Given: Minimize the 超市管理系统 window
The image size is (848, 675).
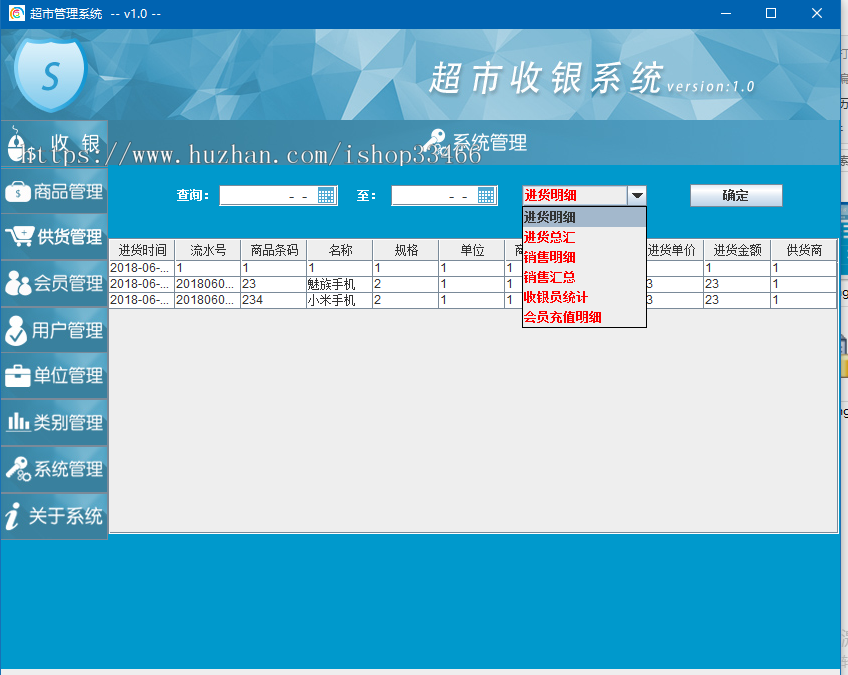Looking at the screenshot, I should tap(726, 14).
